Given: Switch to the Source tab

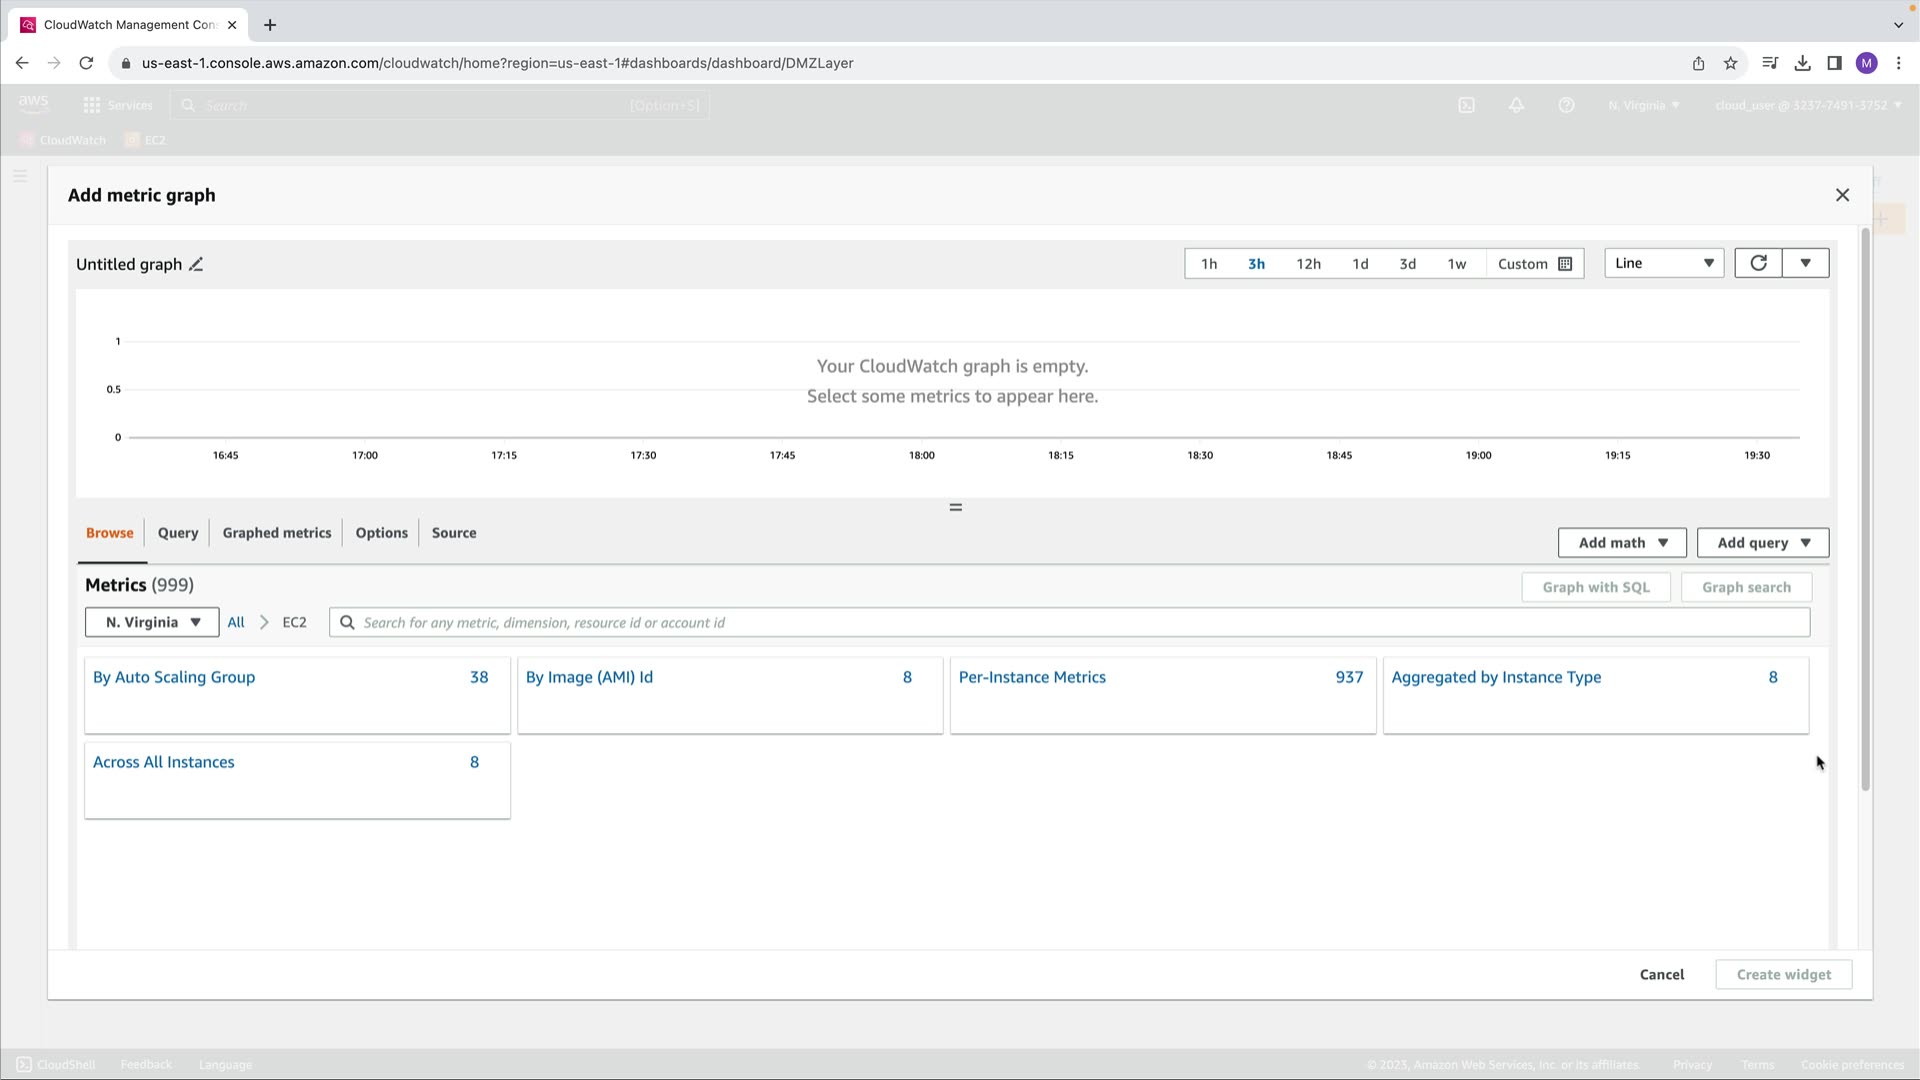Looking at the screenshot, I should [x=453, y=533].
